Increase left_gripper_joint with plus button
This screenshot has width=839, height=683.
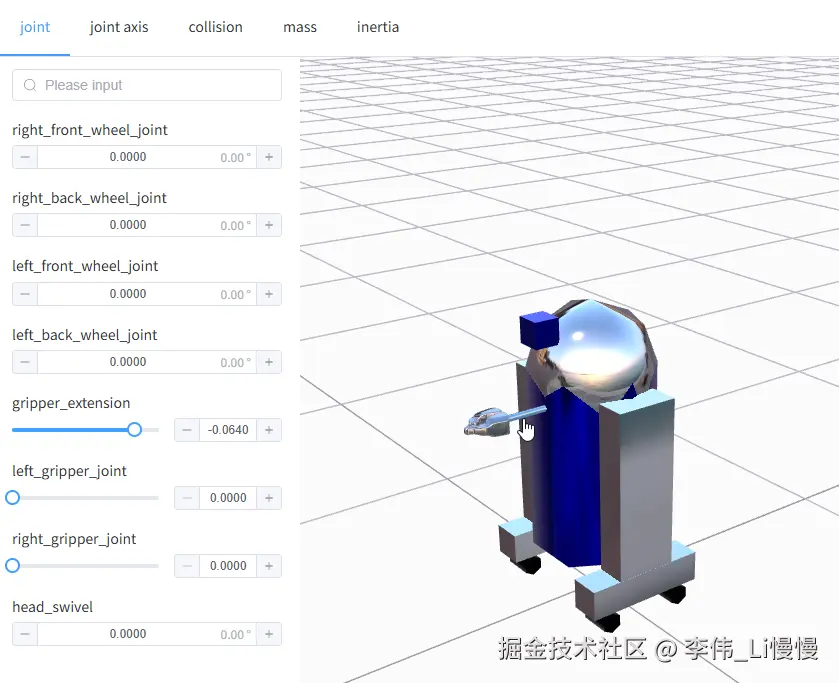point(269,498)
